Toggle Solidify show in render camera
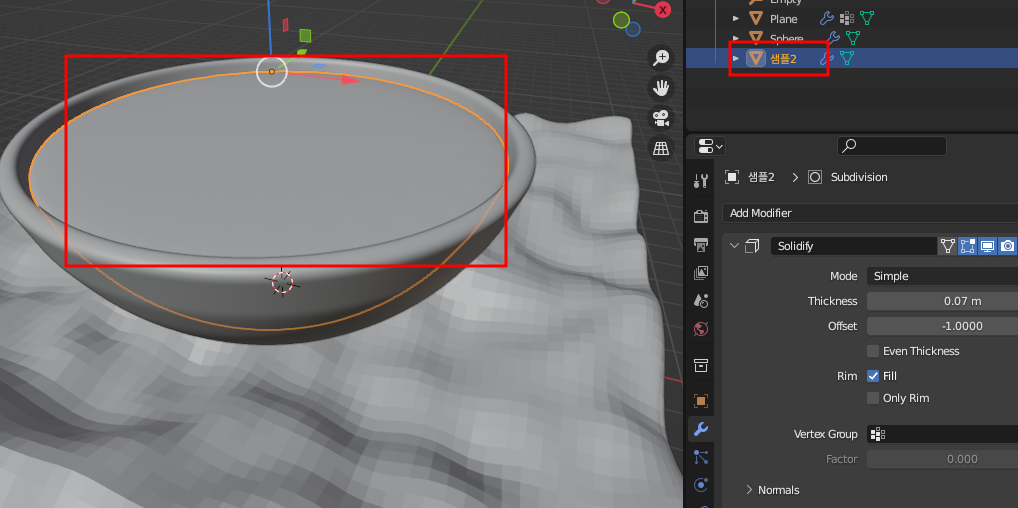This screenshot has width=1018, height=508. [x=1008, y=246]
